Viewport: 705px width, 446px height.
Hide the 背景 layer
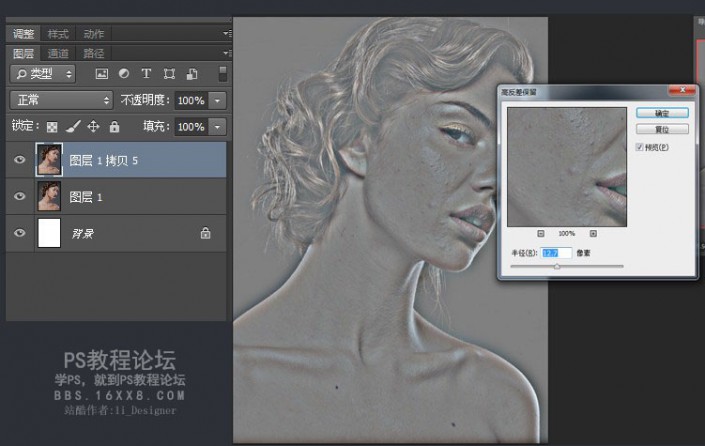coord(19,233)
